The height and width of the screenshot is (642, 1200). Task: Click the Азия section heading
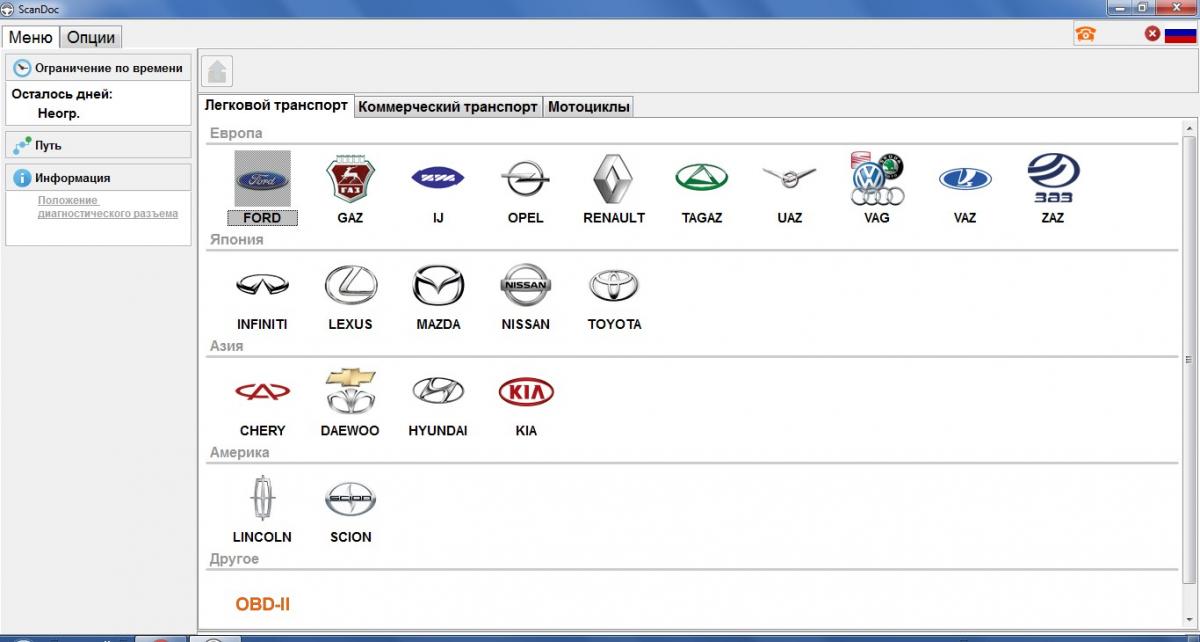pos(226,346)
